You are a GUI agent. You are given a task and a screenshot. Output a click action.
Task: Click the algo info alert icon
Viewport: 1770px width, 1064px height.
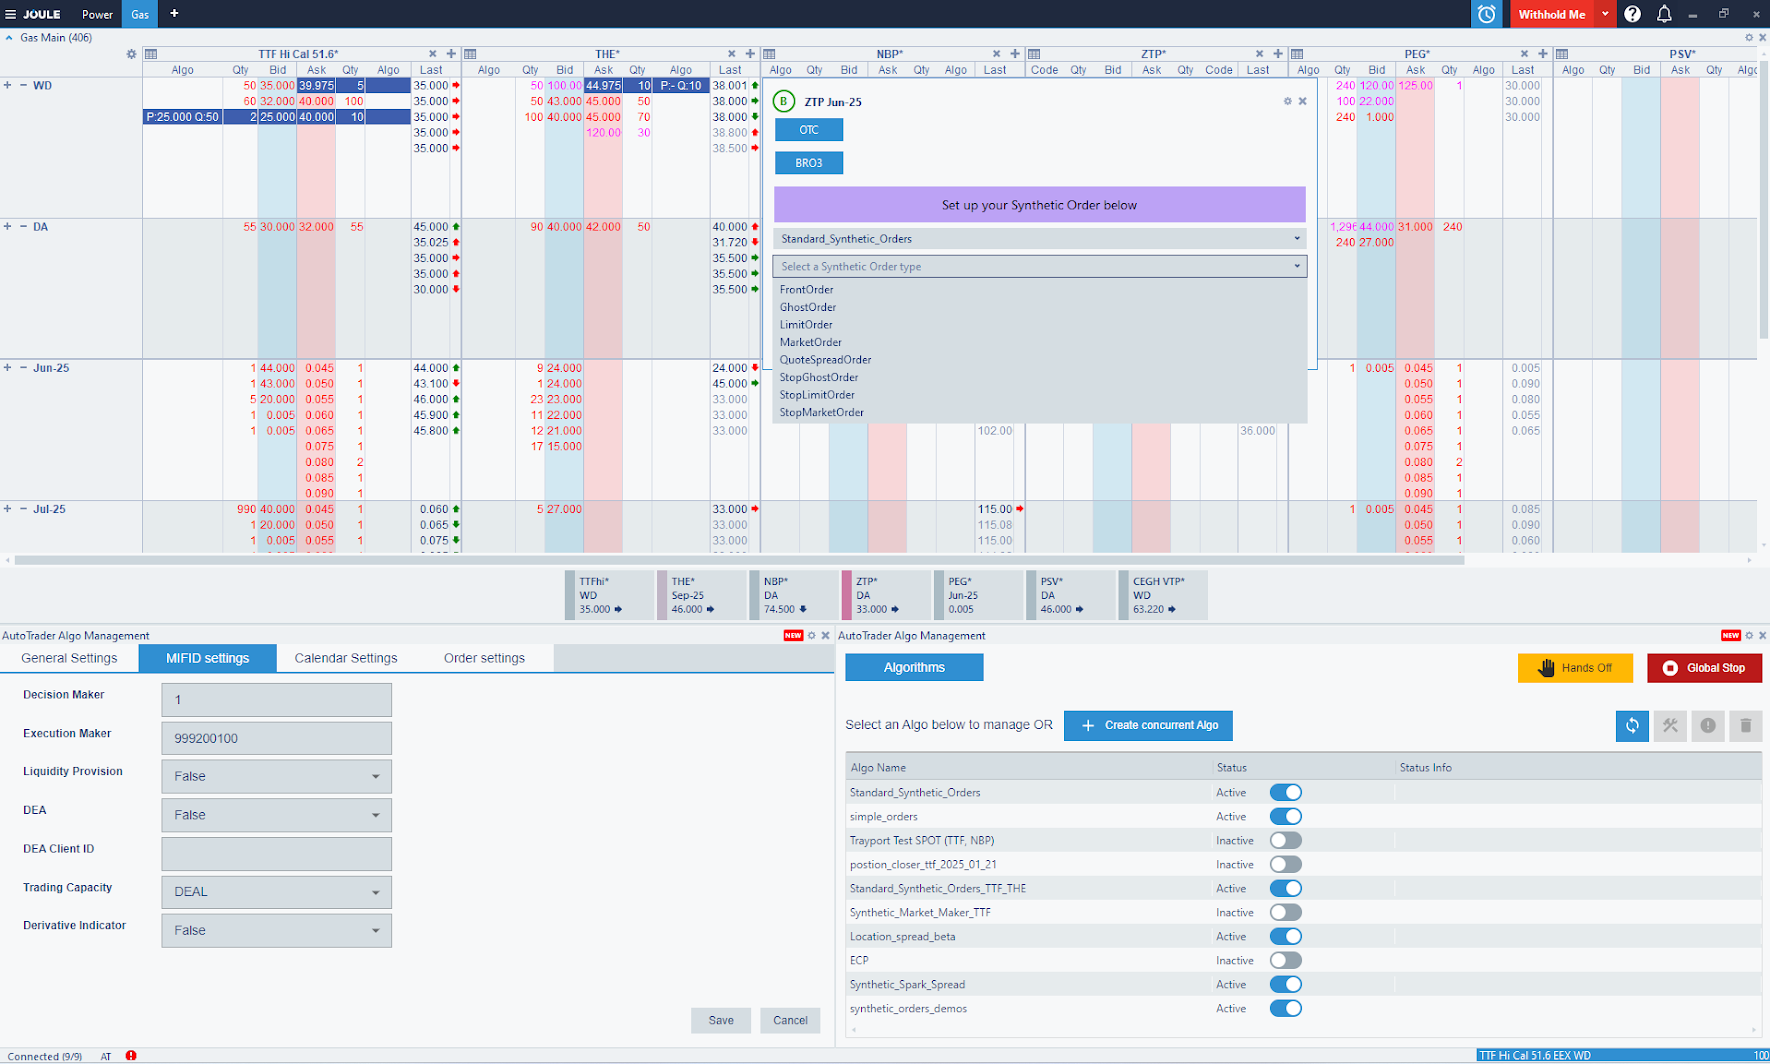(1708, 726)
